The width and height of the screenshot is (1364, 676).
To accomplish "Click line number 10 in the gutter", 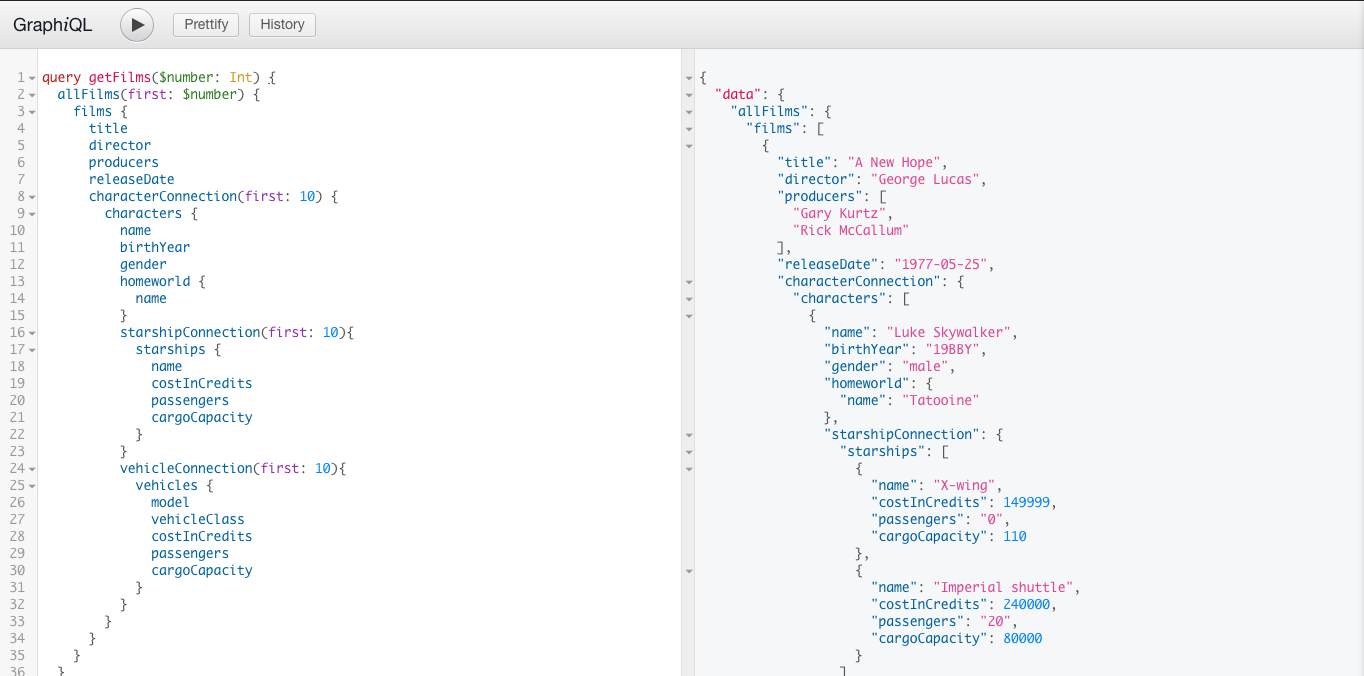I will [x=17, y=230].
